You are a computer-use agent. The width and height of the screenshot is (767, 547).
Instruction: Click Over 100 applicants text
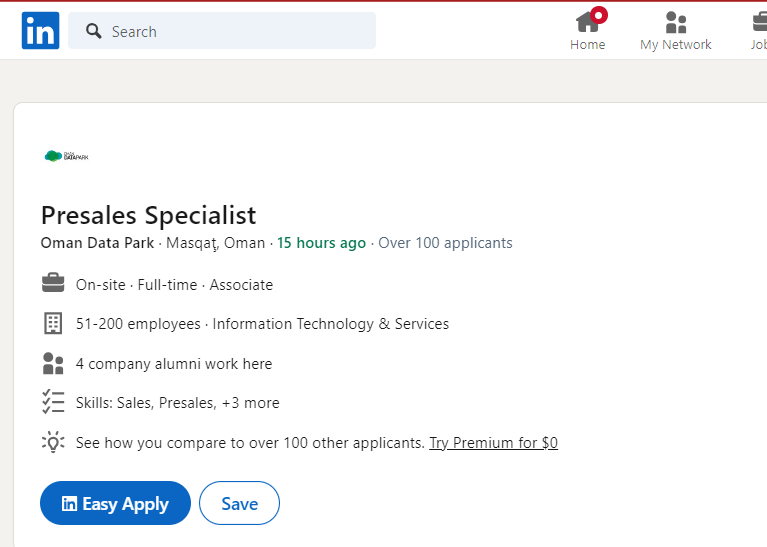(445, 243)
